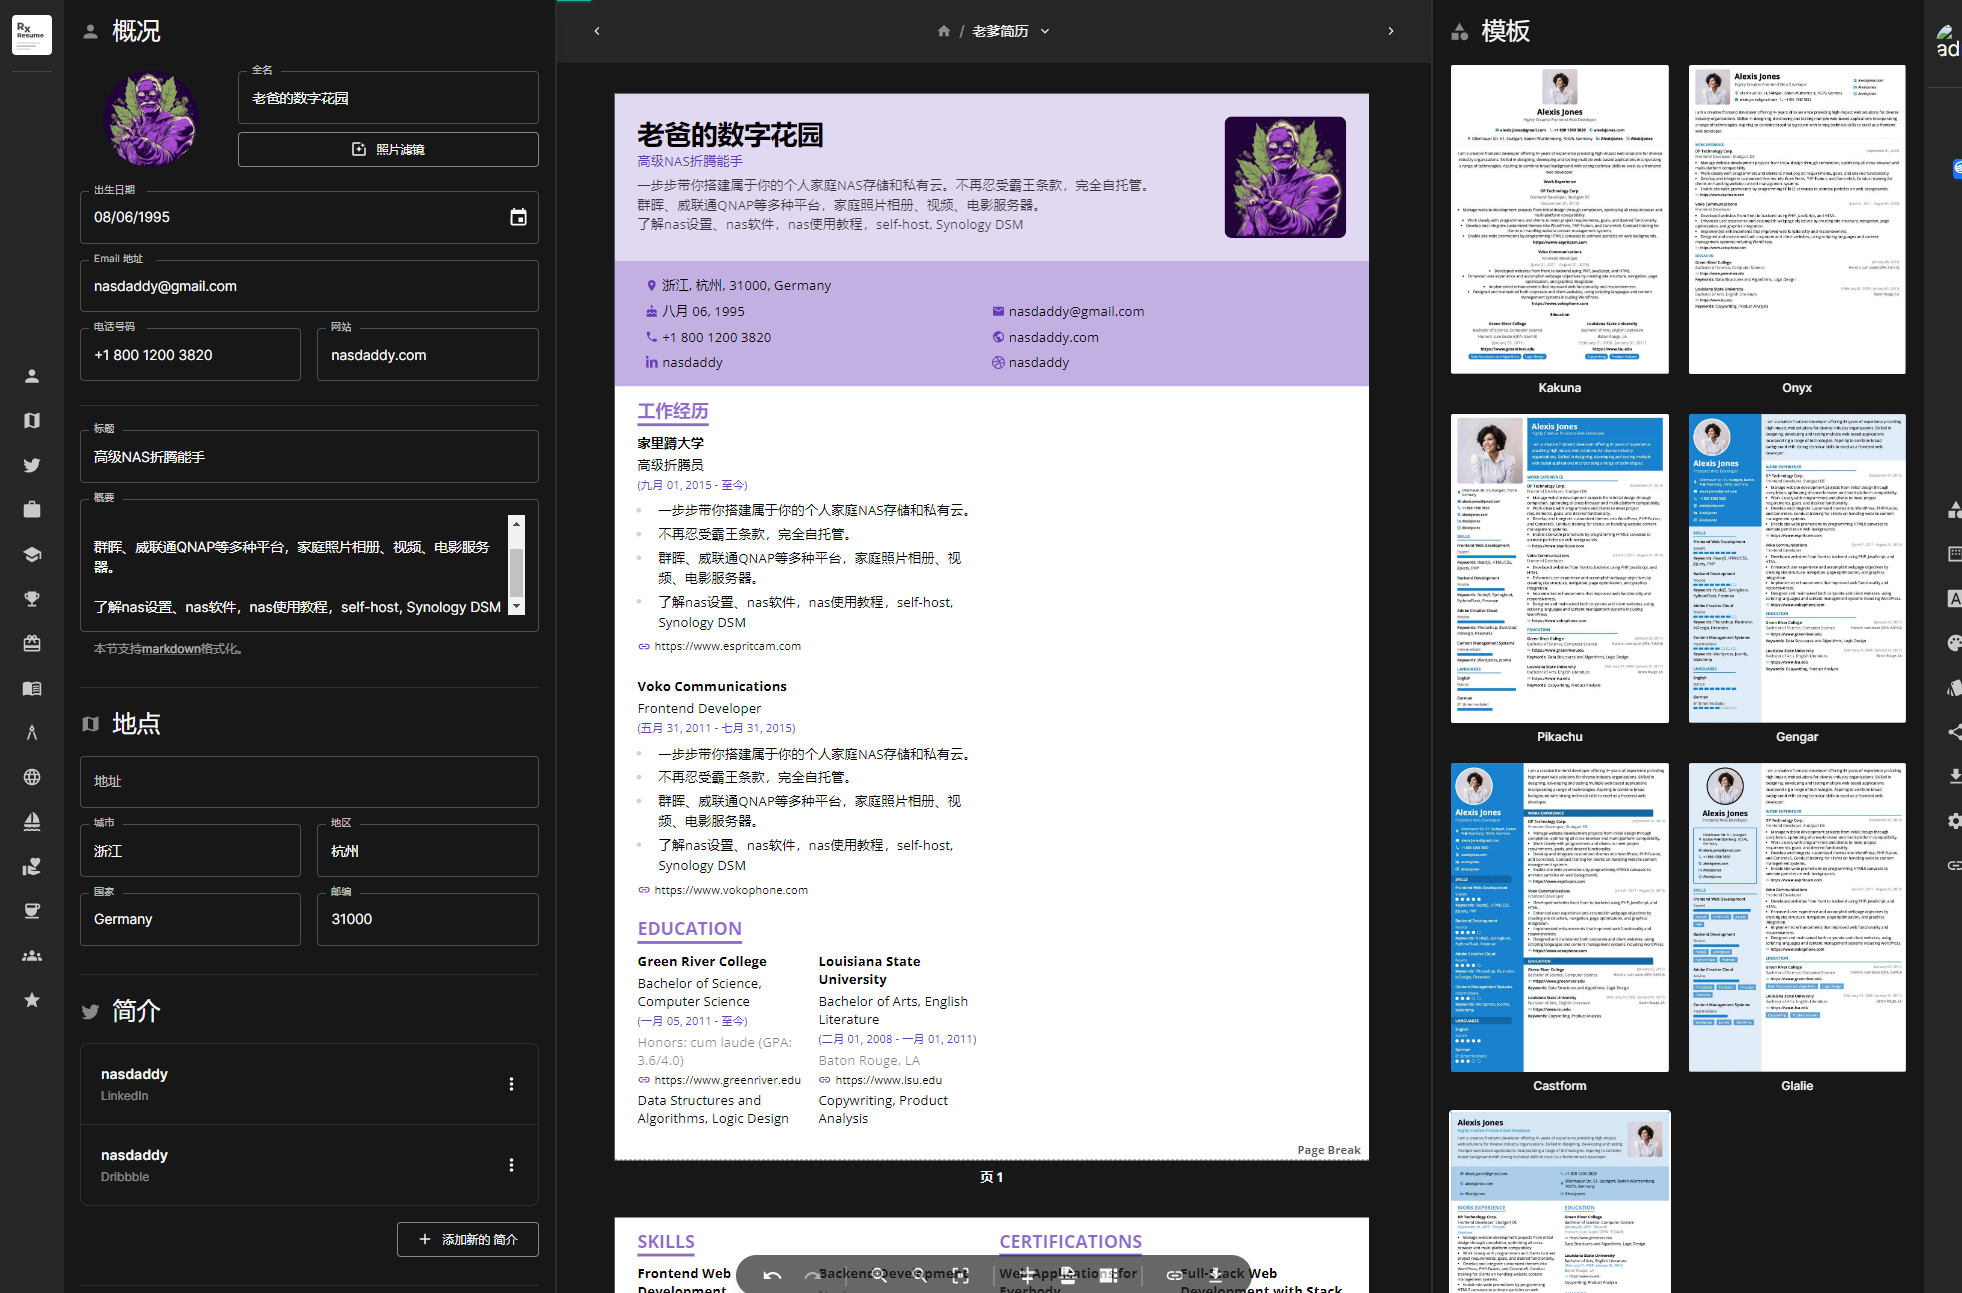The image size is (1962, 1293).
Task: Click the download PDF icon in bottom toolbar
Action: pyautogui.click(x=1215, y=1275)
